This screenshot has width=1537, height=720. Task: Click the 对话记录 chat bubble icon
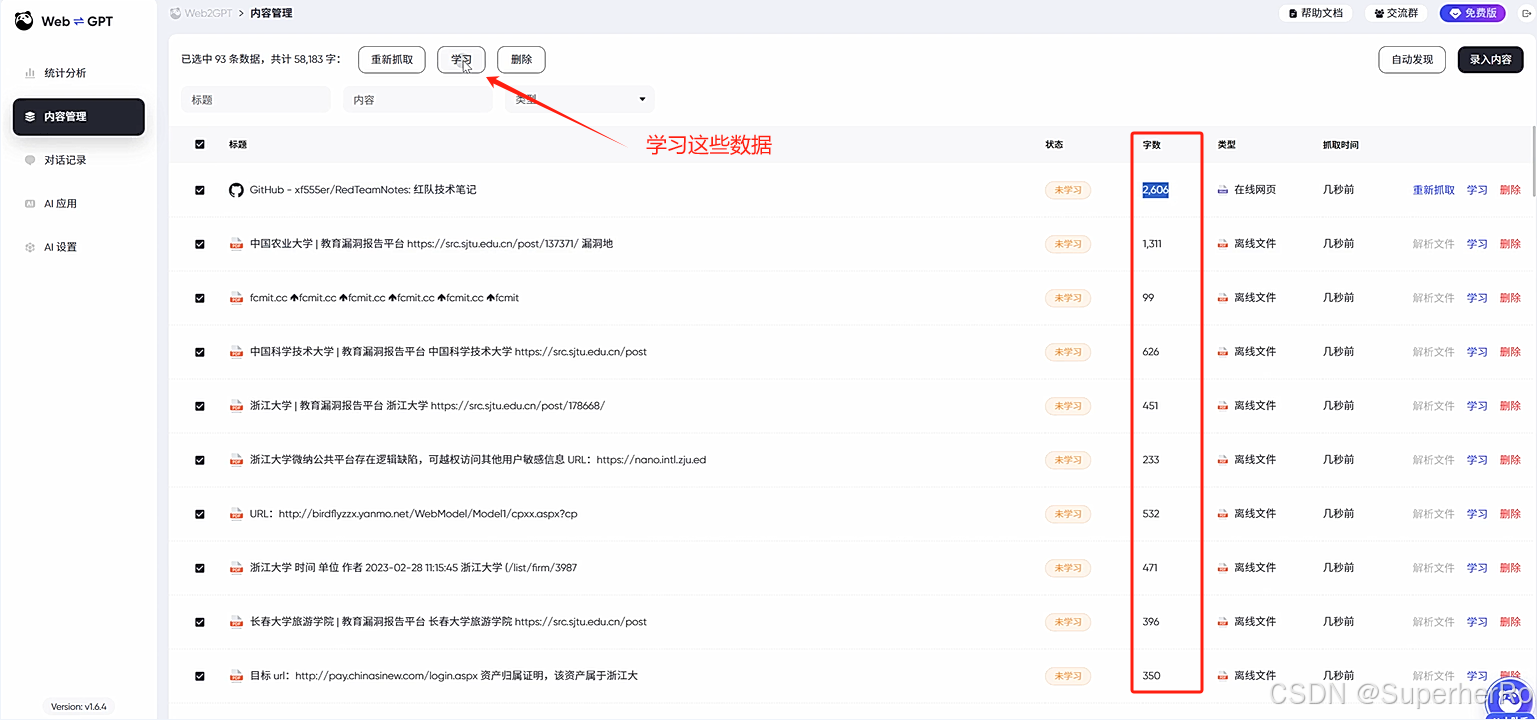tap(30, 160)
